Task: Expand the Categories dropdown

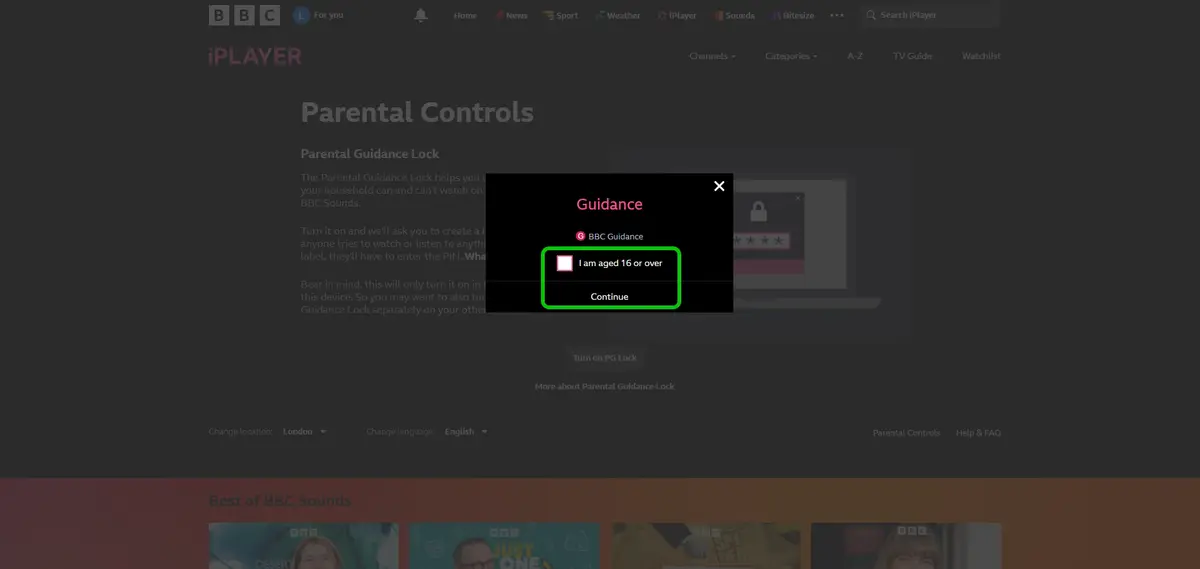Action: click(x=791, y=56)
